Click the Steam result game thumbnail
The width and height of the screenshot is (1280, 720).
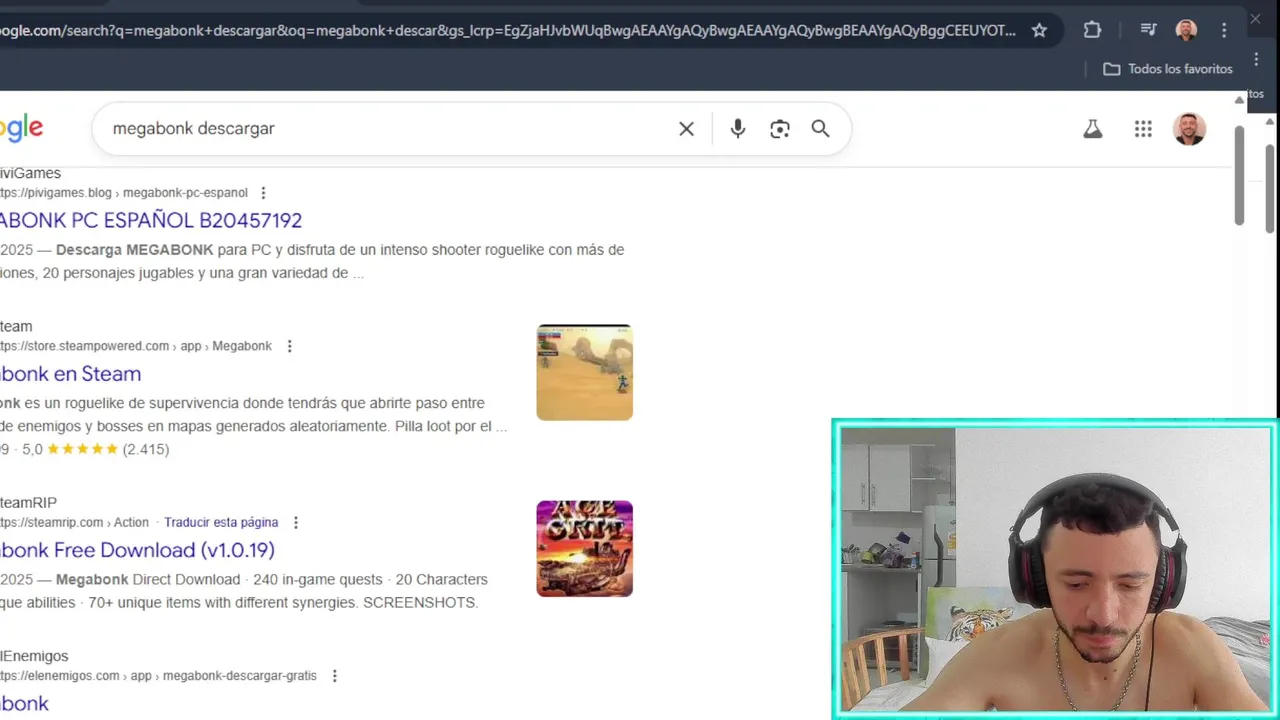pos(584,372)
